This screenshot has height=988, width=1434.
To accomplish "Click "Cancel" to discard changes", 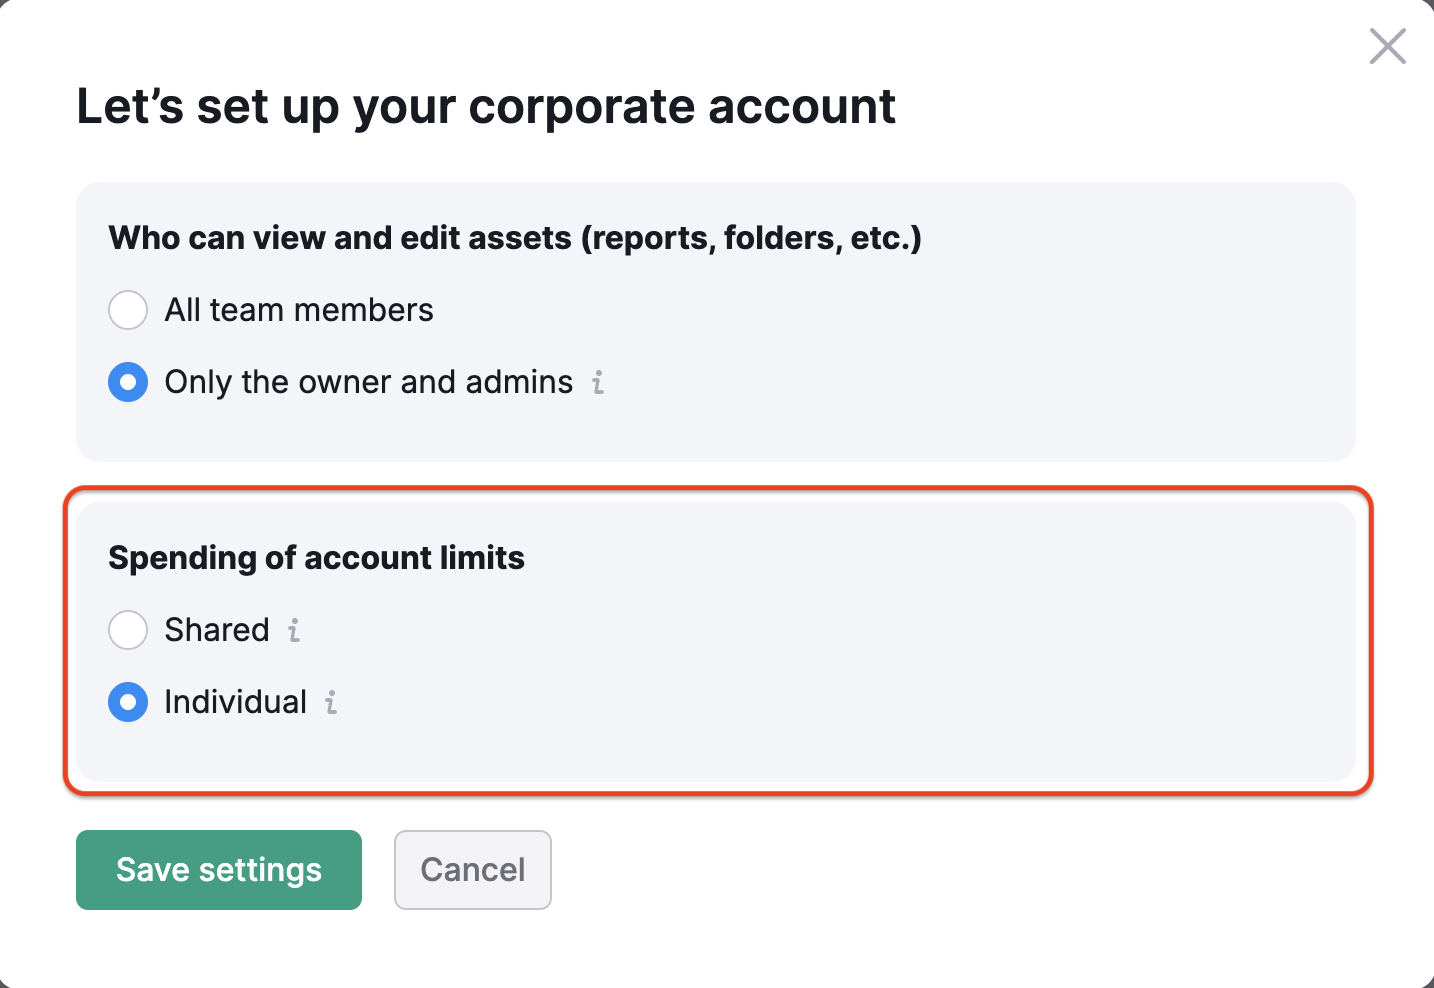I will pos(472,870).
